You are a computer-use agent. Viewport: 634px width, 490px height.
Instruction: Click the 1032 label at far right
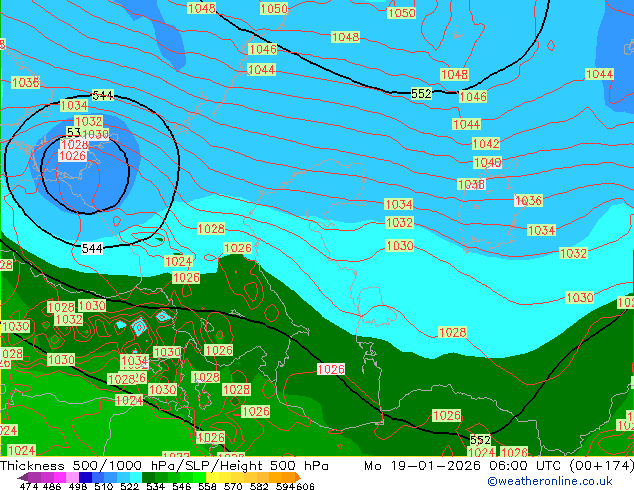[573, 254]
